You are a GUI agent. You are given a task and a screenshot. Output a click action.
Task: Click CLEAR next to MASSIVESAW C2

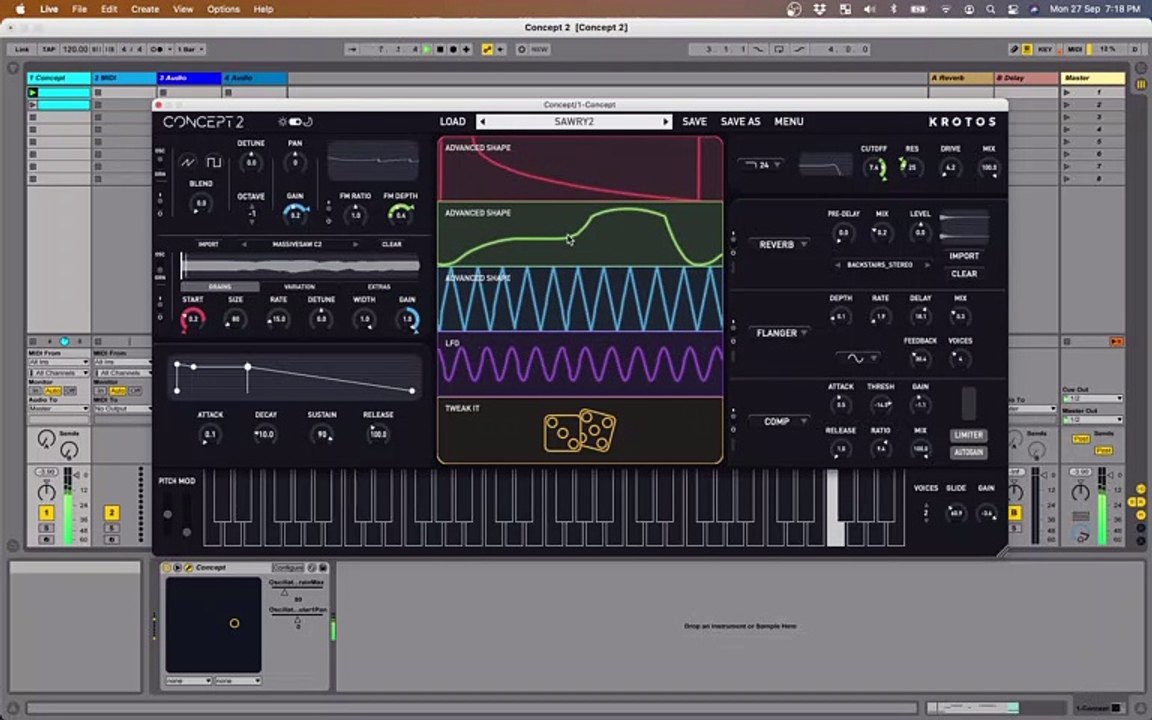coord(392,244)
